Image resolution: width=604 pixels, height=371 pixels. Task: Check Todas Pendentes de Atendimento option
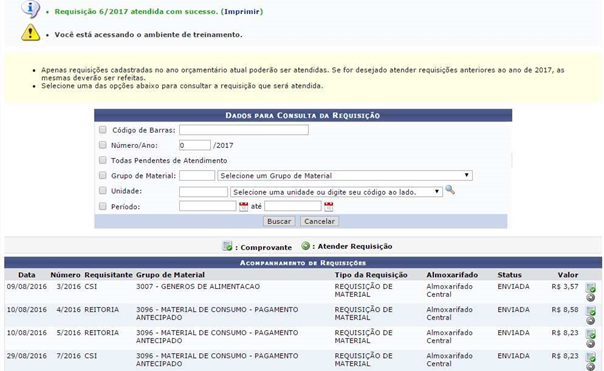[x=102, y=160]
